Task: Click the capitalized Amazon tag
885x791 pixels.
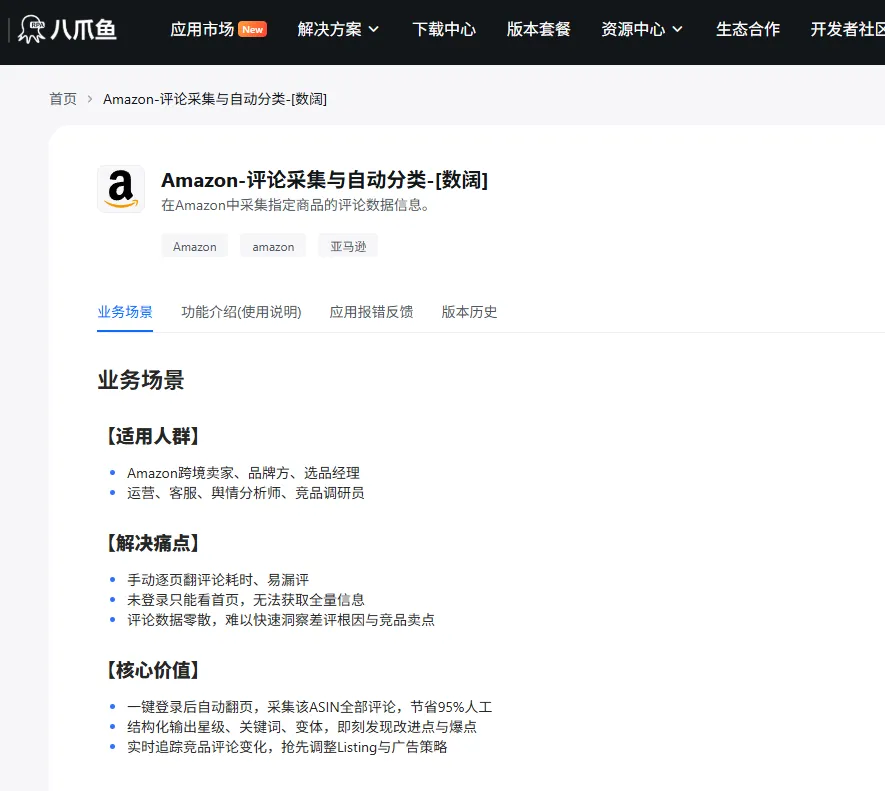Action: [195, 246]
